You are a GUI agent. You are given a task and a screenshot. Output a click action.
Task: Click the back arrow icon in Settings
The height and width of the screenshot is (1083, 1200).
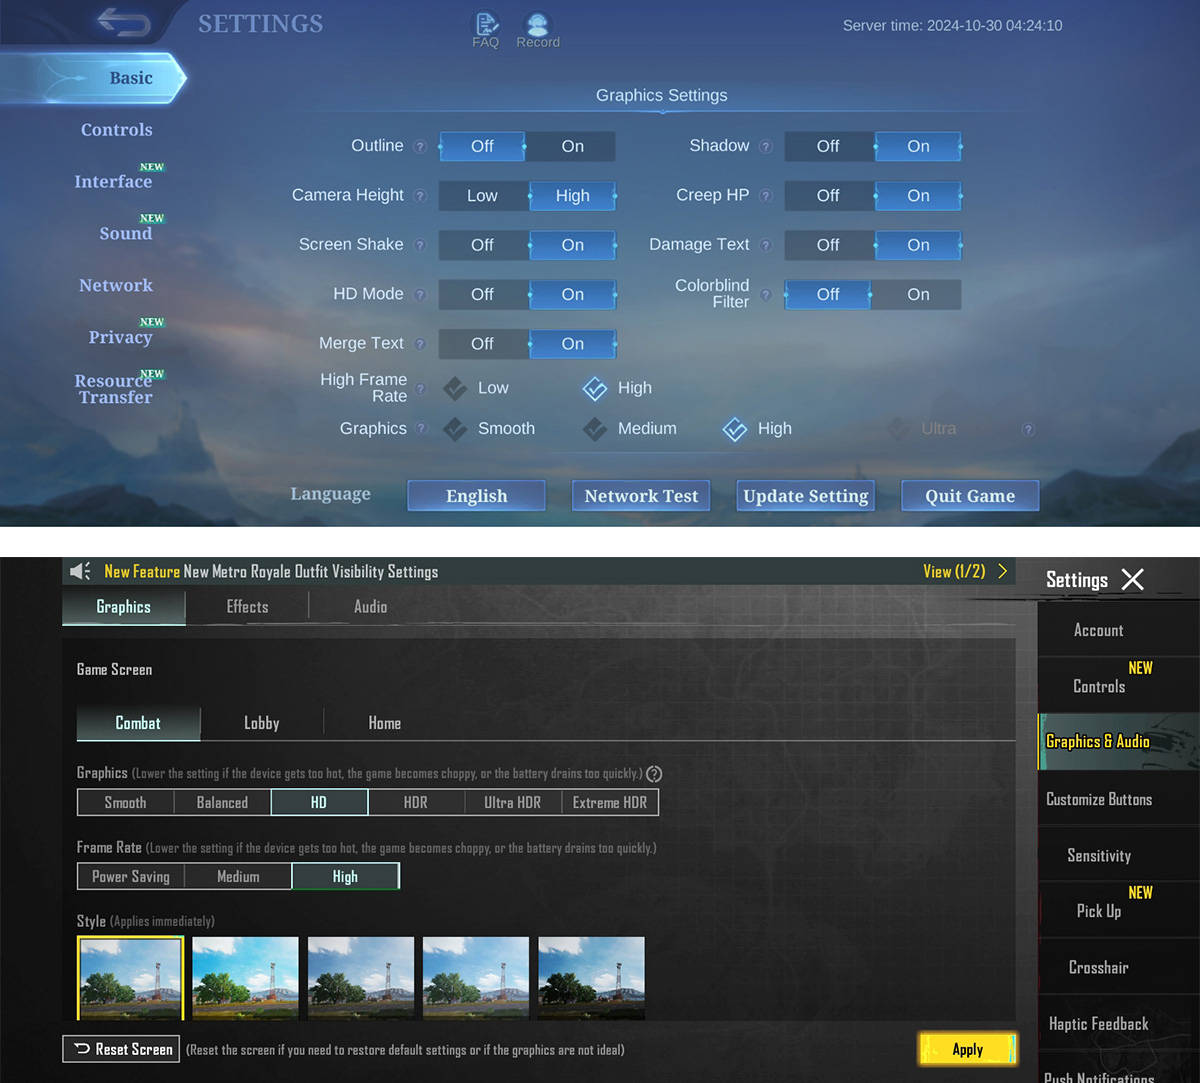coord(124,22)
